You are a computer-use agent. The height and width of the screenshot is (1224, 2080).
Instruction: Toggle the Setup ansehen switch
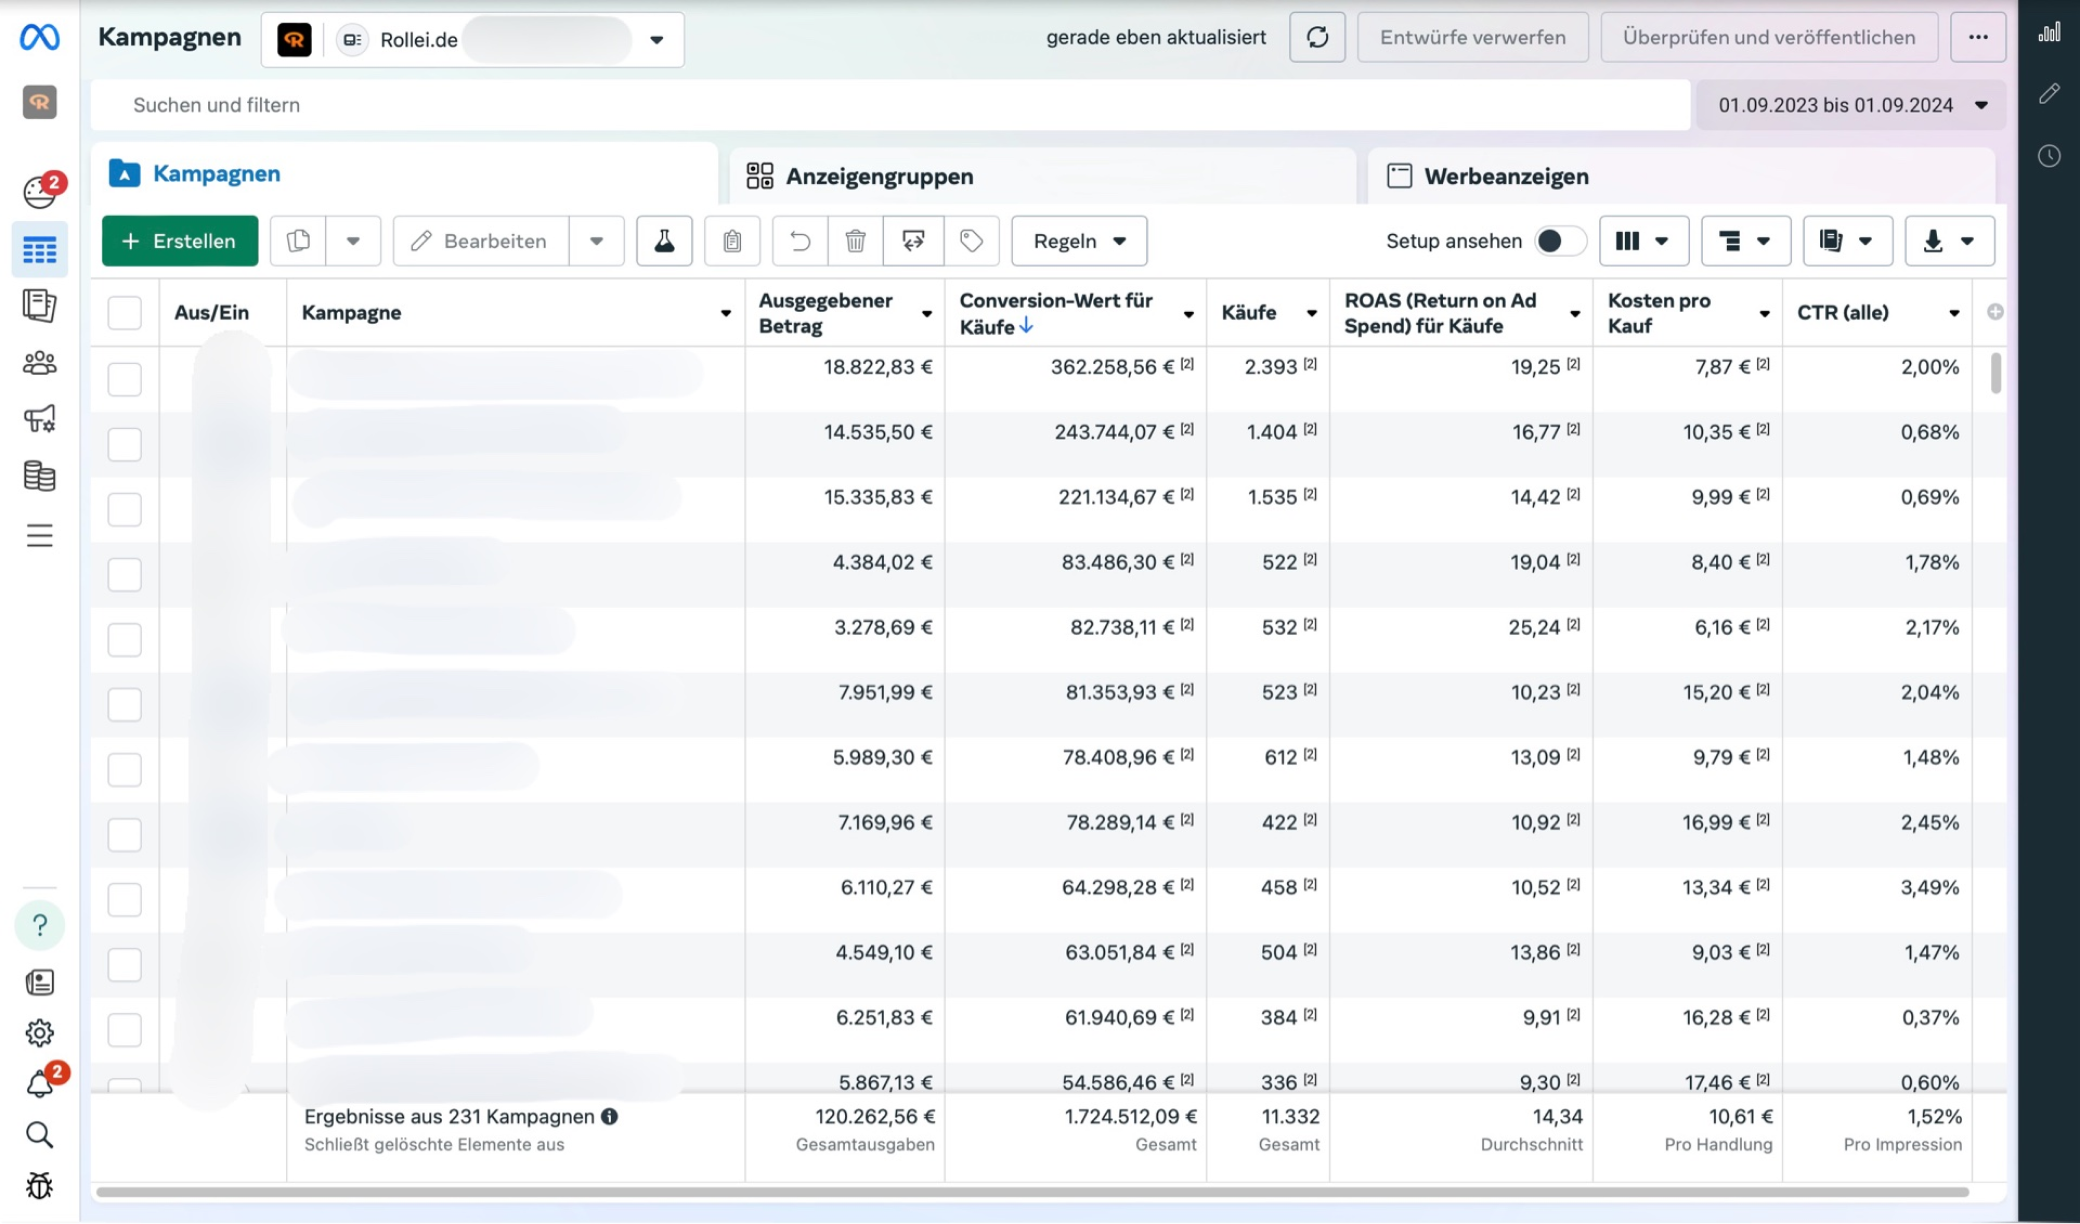1559,241
